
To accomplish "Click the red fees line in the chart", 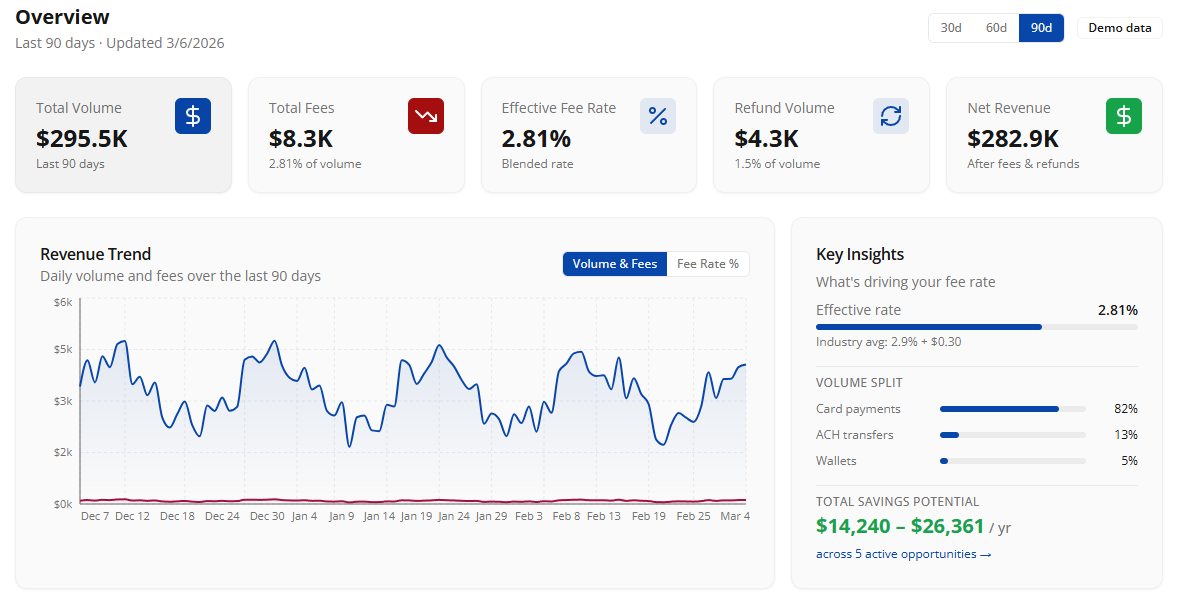I will (x=400, y=500).
